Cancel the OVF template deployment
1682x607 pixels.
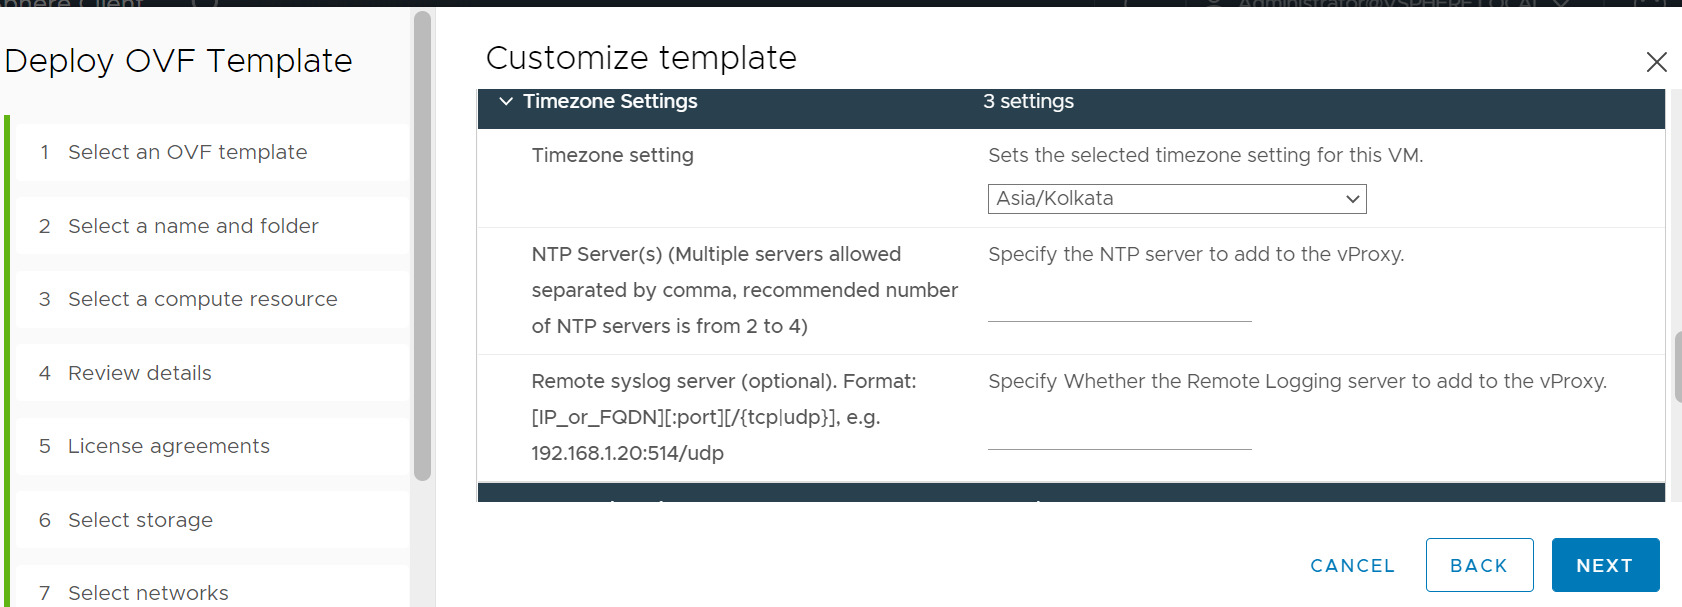[x=1352, y=565]
